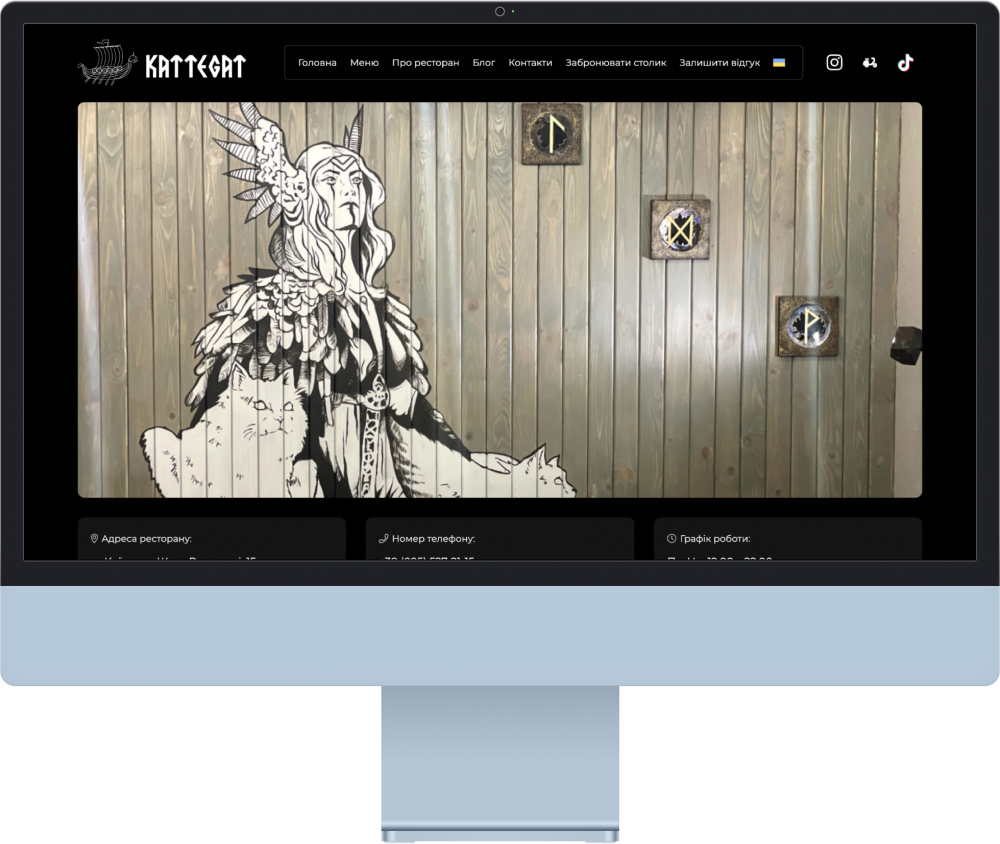Image resolution: width=1000 pixels, height=844 pixels.
Task: Click the map pin address icon
Action: click(x=94, y=538)
